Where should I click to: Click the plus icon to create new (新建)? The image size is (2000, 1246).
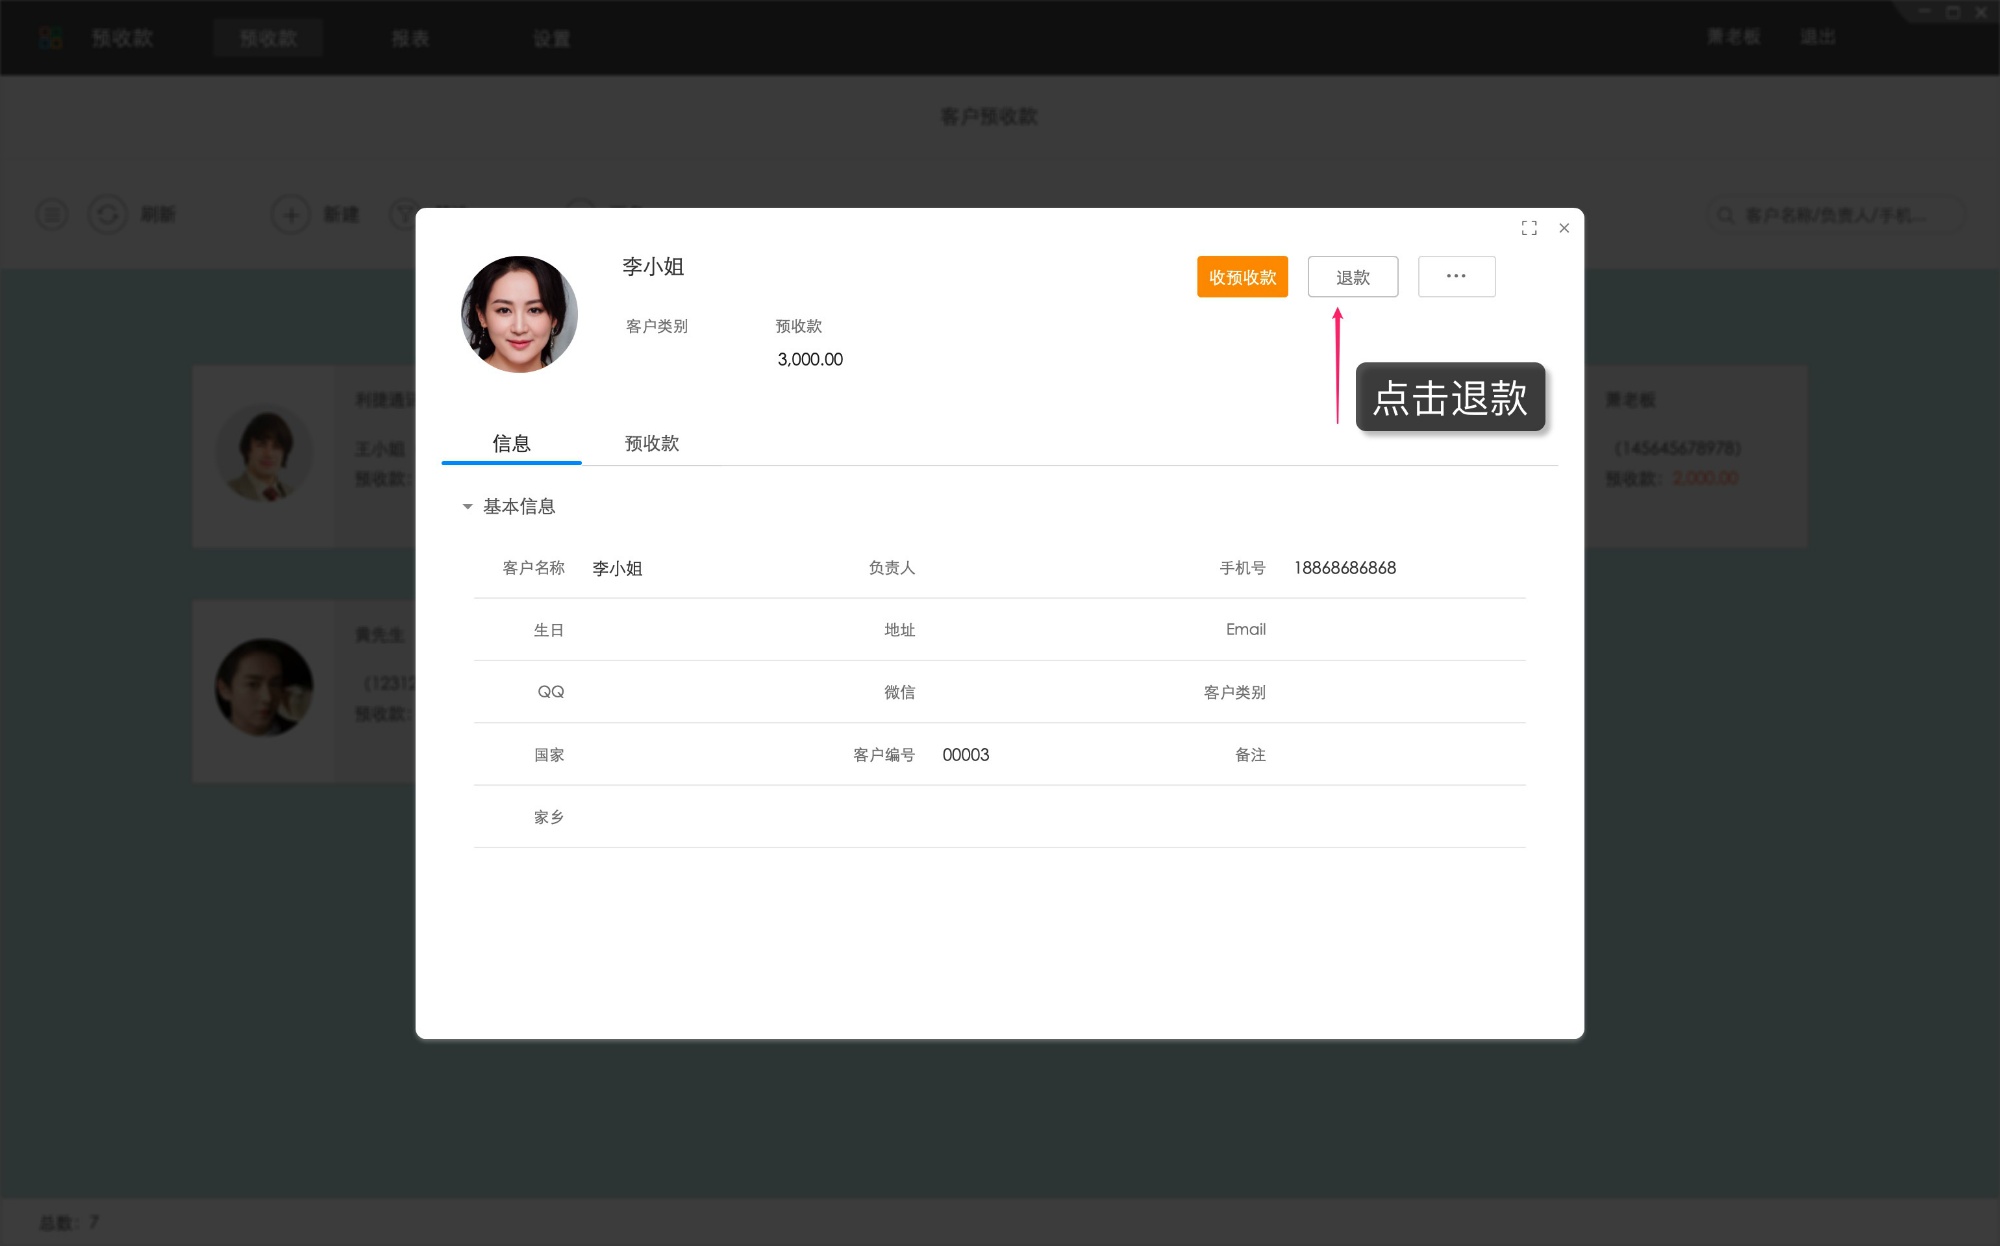point(290,214)
